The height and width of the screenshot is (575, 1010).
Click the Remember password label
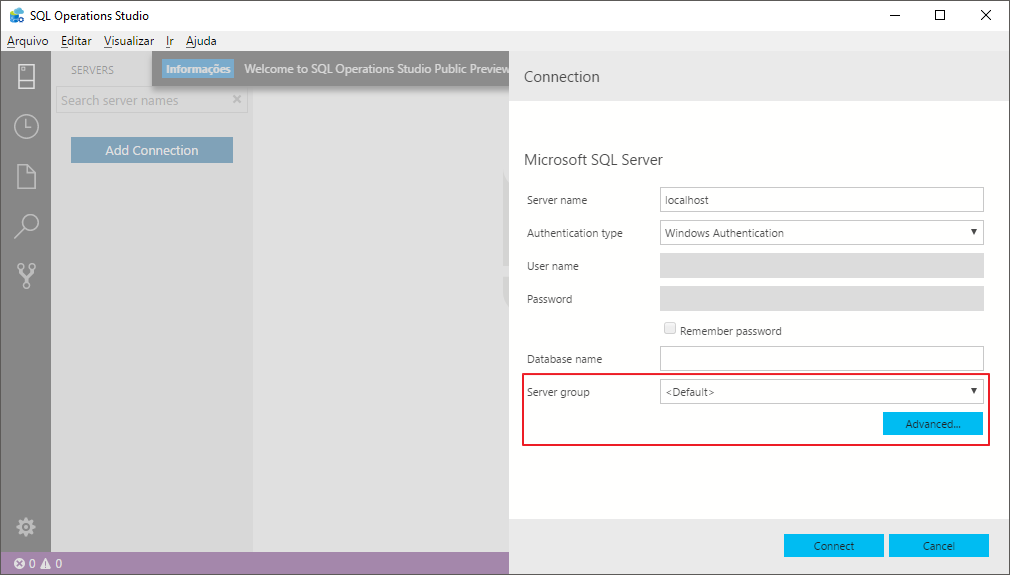(x=730, y=331)
